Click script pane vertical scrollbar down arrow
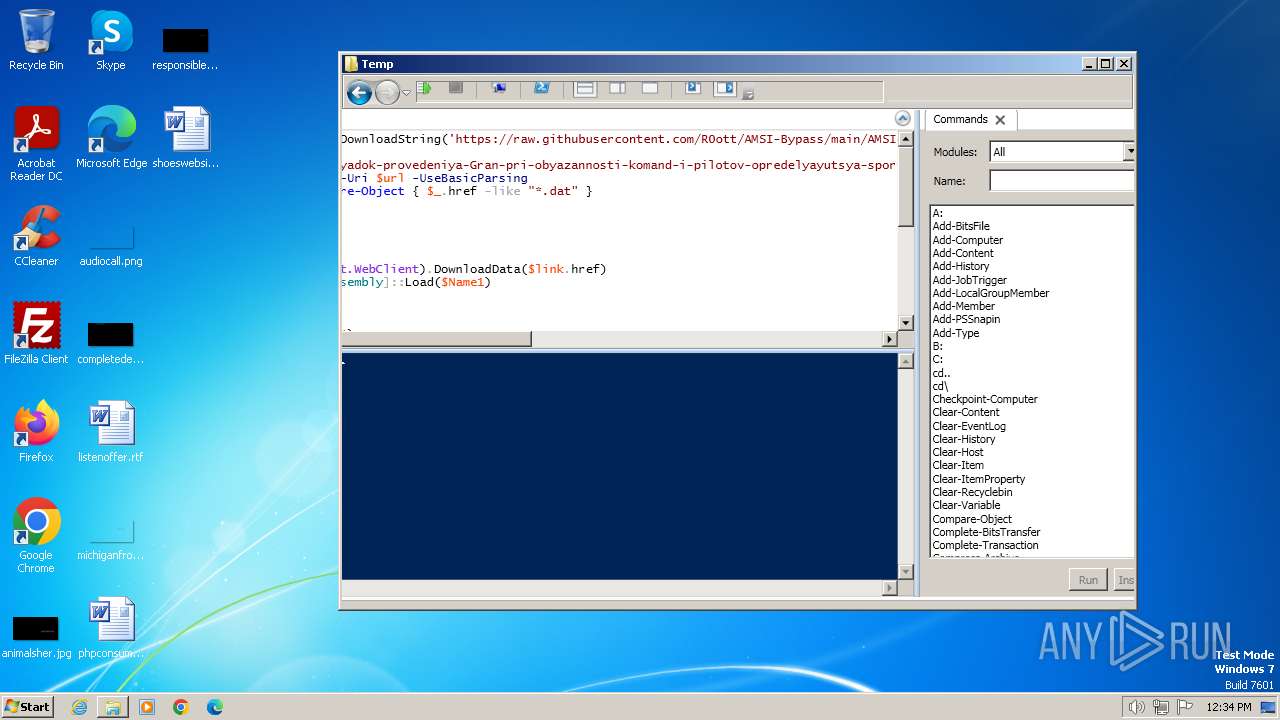The height and width of the screenshot is (720, 1280). [x=906, y=323]
